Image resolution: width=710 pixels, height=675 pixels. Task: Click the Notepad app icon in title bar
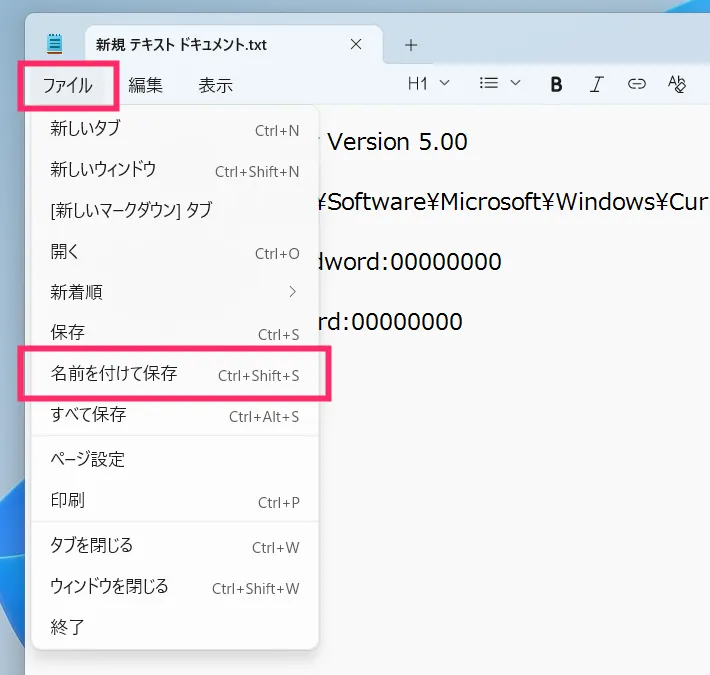[x=55, y=44]
